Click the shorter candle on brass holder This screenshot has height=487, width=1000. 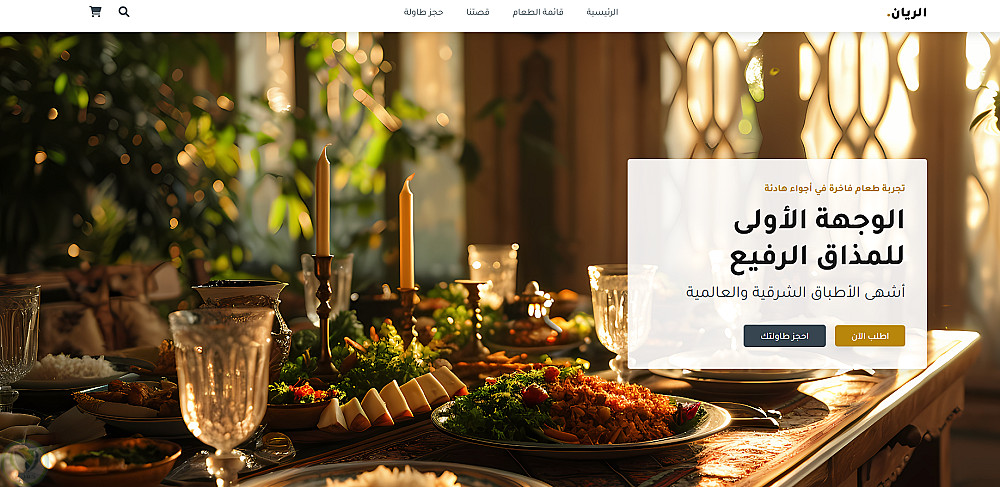pos(406,231)
